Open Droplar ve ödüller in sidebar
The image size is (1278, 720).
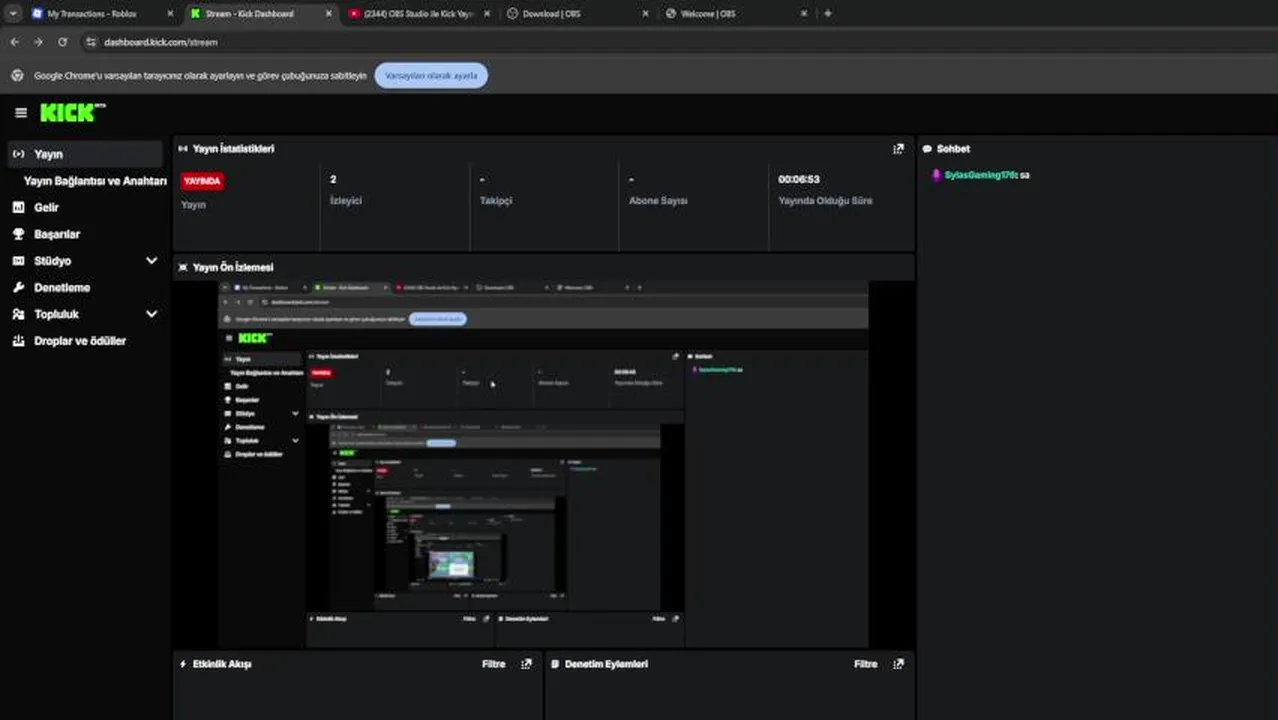point(80,341)
